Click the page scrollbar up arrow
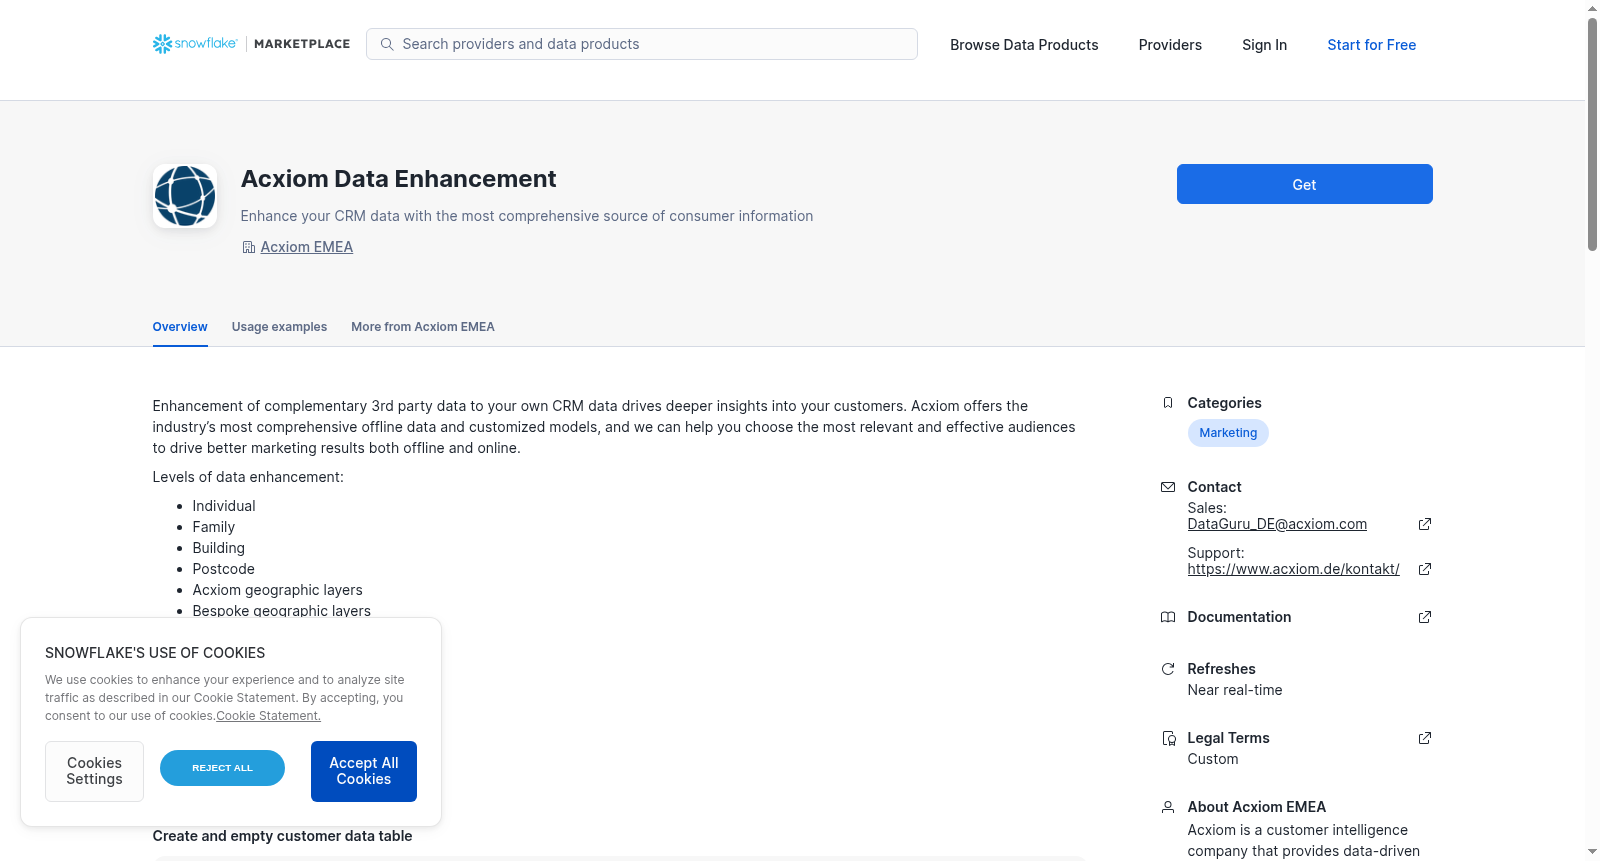 point(1592,8)
